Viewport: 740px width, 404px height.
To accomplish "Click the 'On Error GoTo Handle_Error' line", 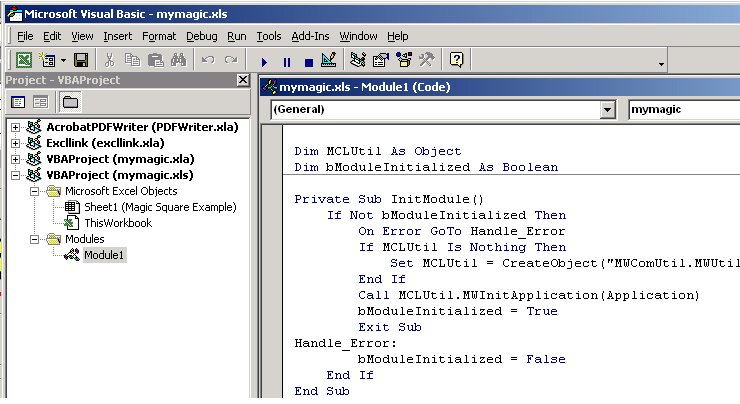I will (x=461, y=231).
